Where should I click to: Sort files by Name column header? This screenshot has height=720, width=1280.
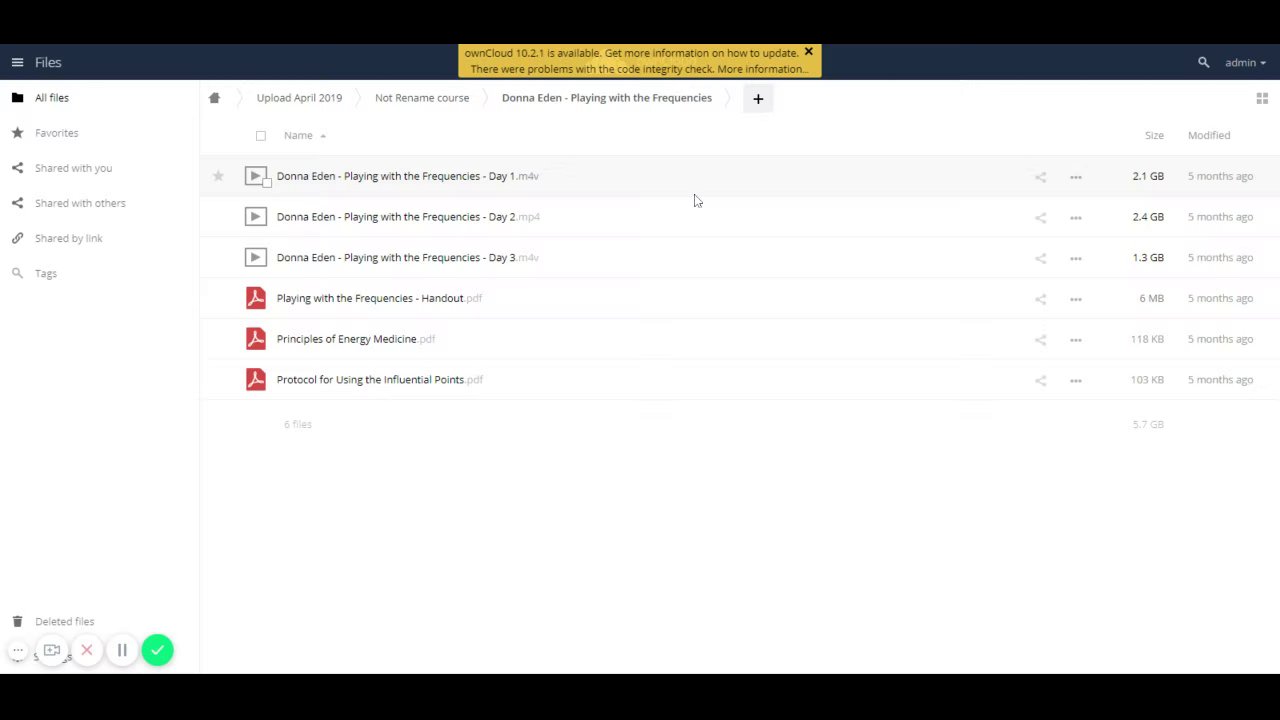pos(298,135)
